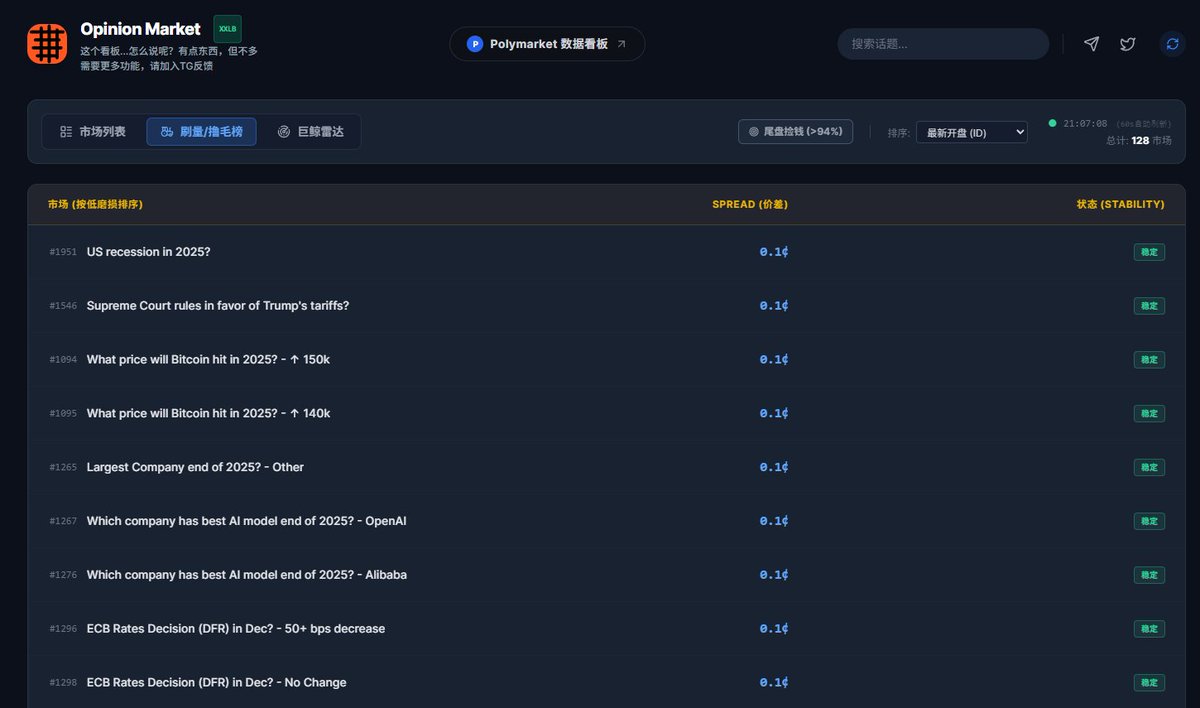Open Polymarket 数据看板 link
The height and width of the screenshot is (708, 1200).
(547, 44)
